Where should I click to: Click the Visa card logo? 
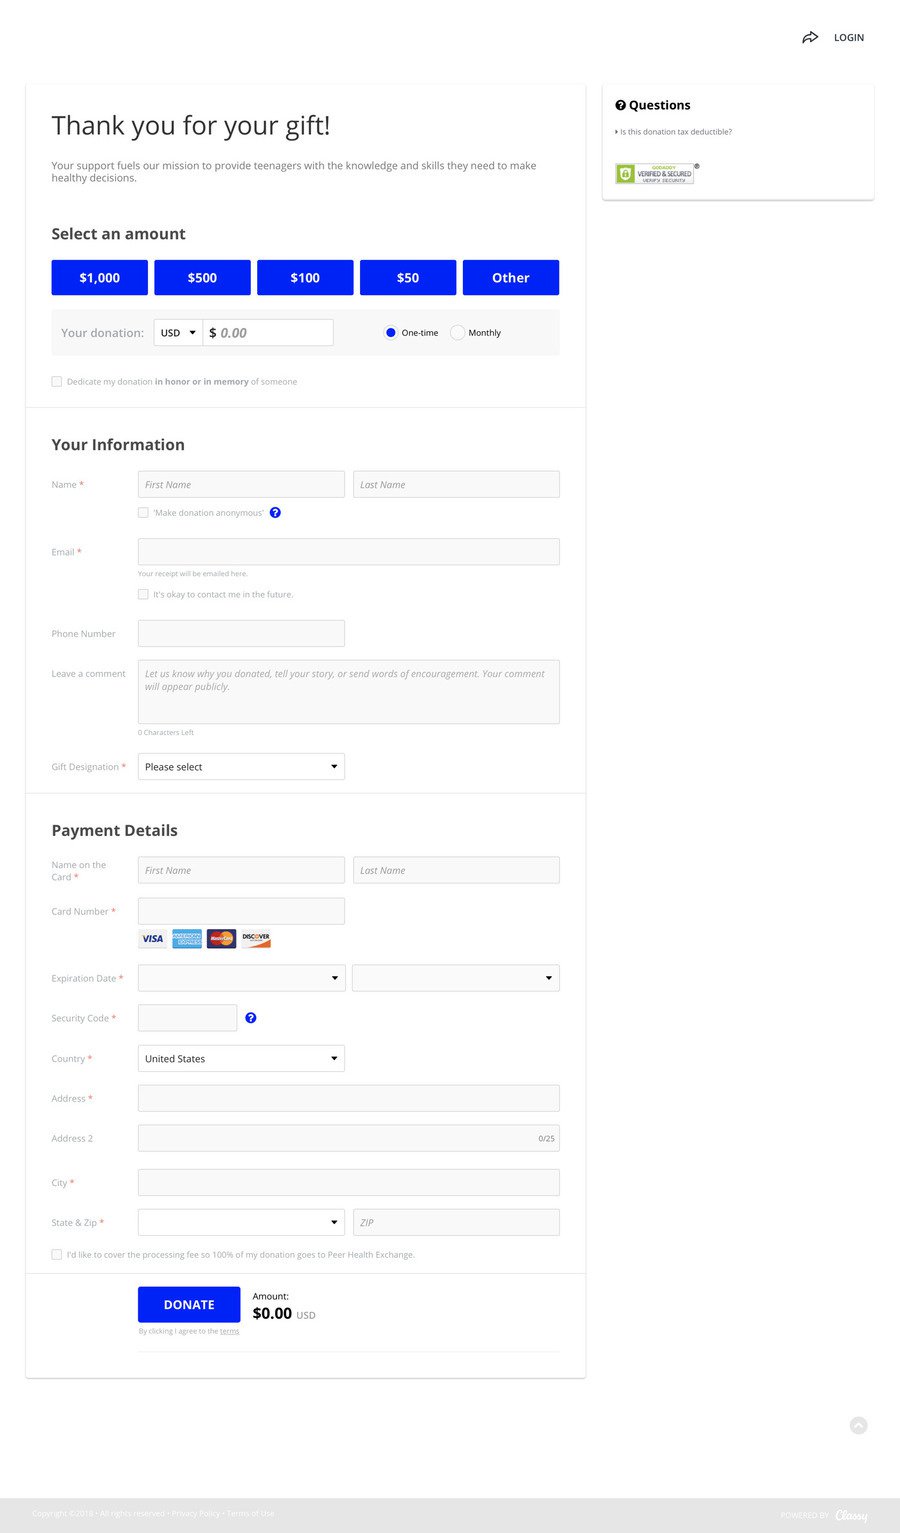[x=153, y=939]
